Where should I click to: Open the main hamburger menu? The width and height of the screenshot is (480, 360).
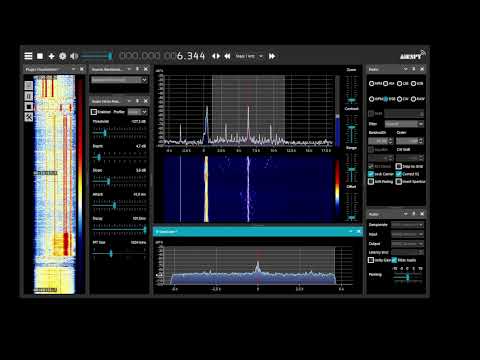coord(28,56)
